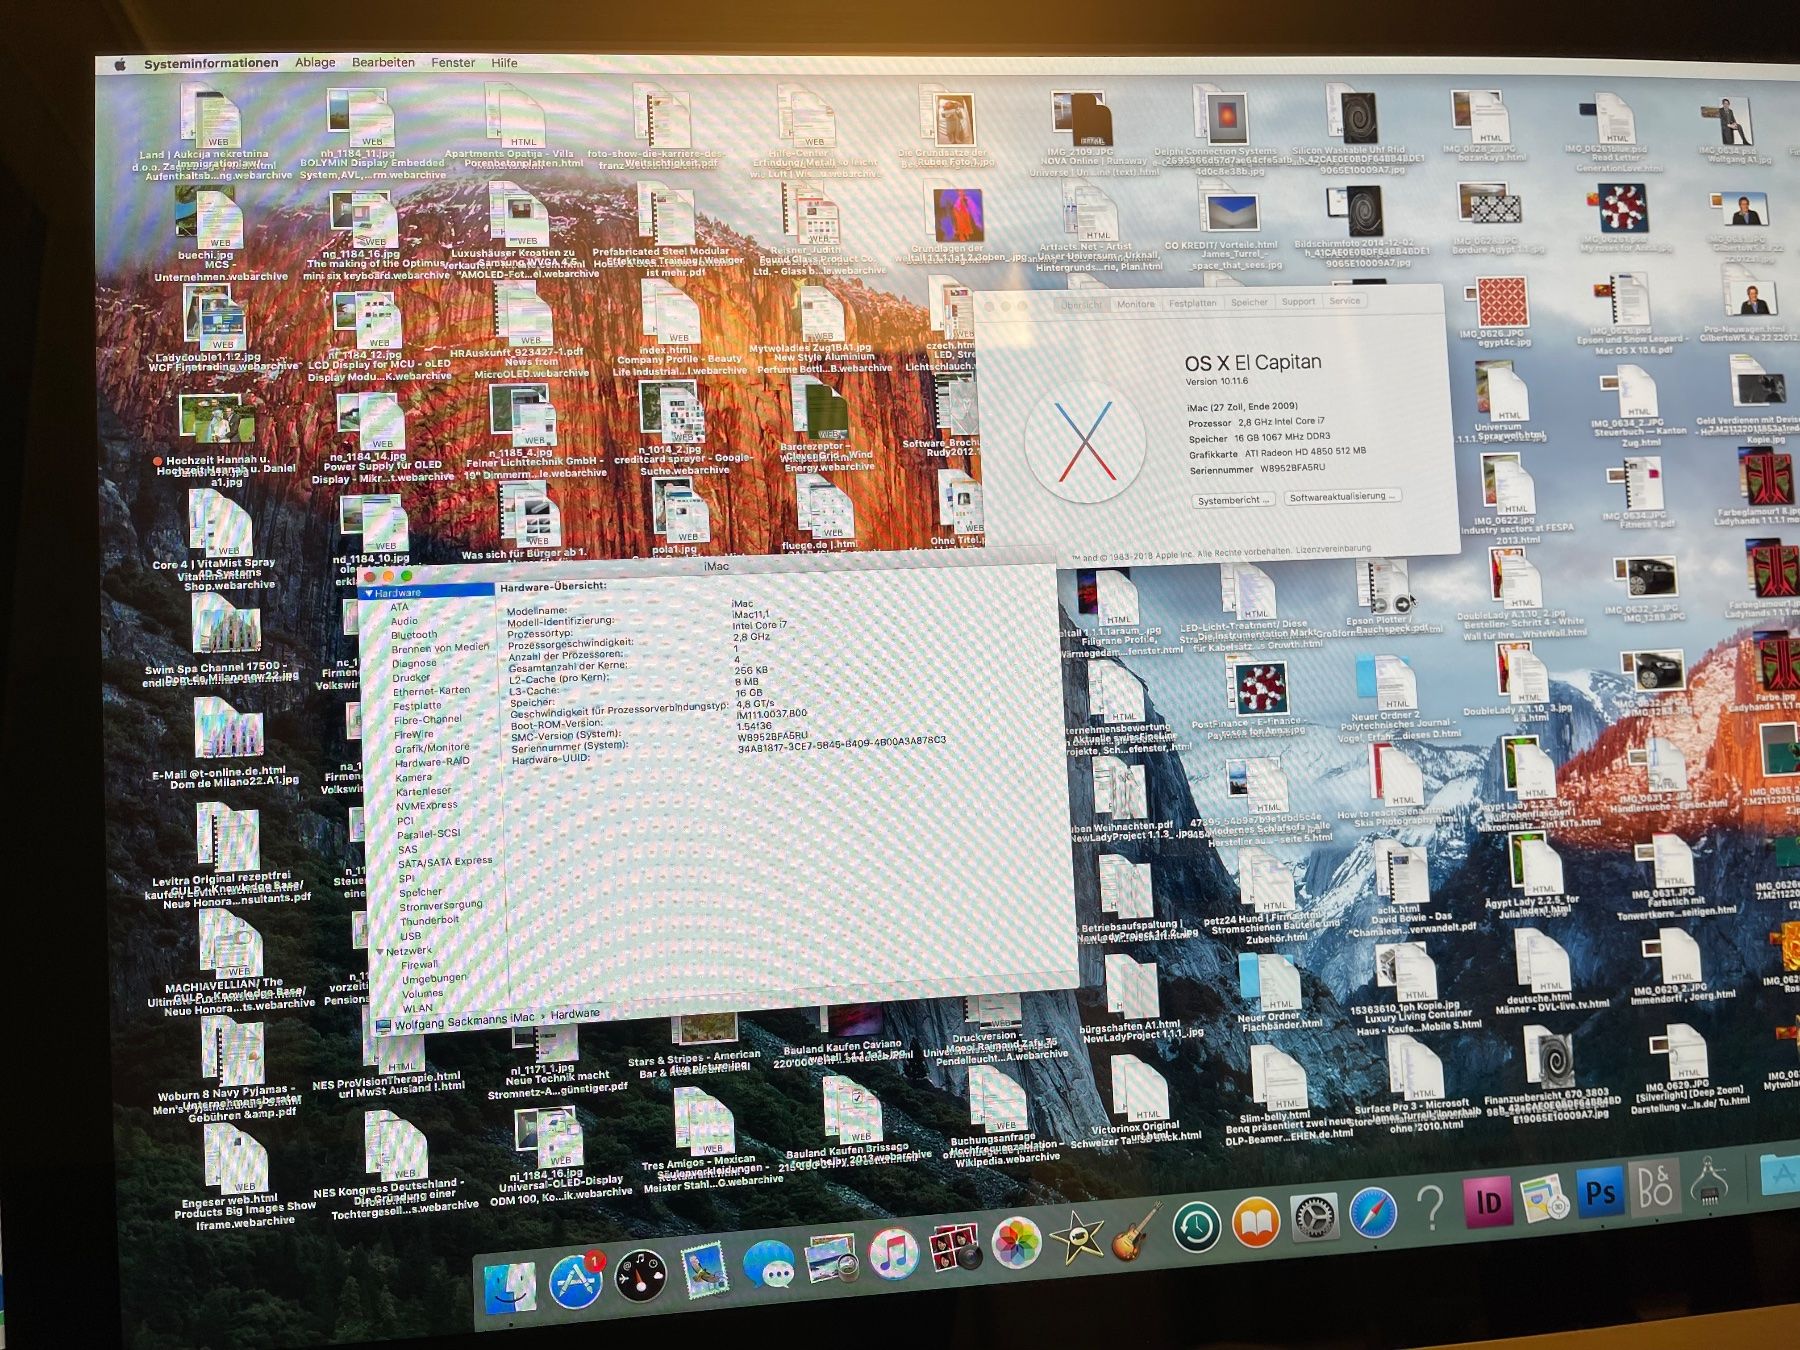
Task: Open System Information chip icon in Dock
Action: (1710, 1182)
